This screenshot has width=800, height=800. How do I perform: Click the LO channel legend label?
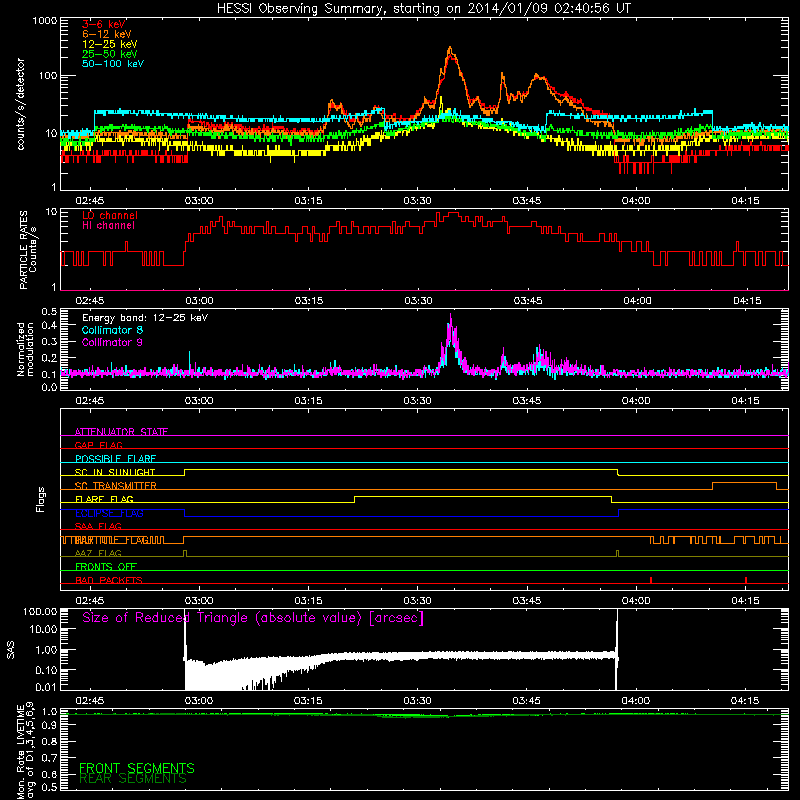click(110, 215)
